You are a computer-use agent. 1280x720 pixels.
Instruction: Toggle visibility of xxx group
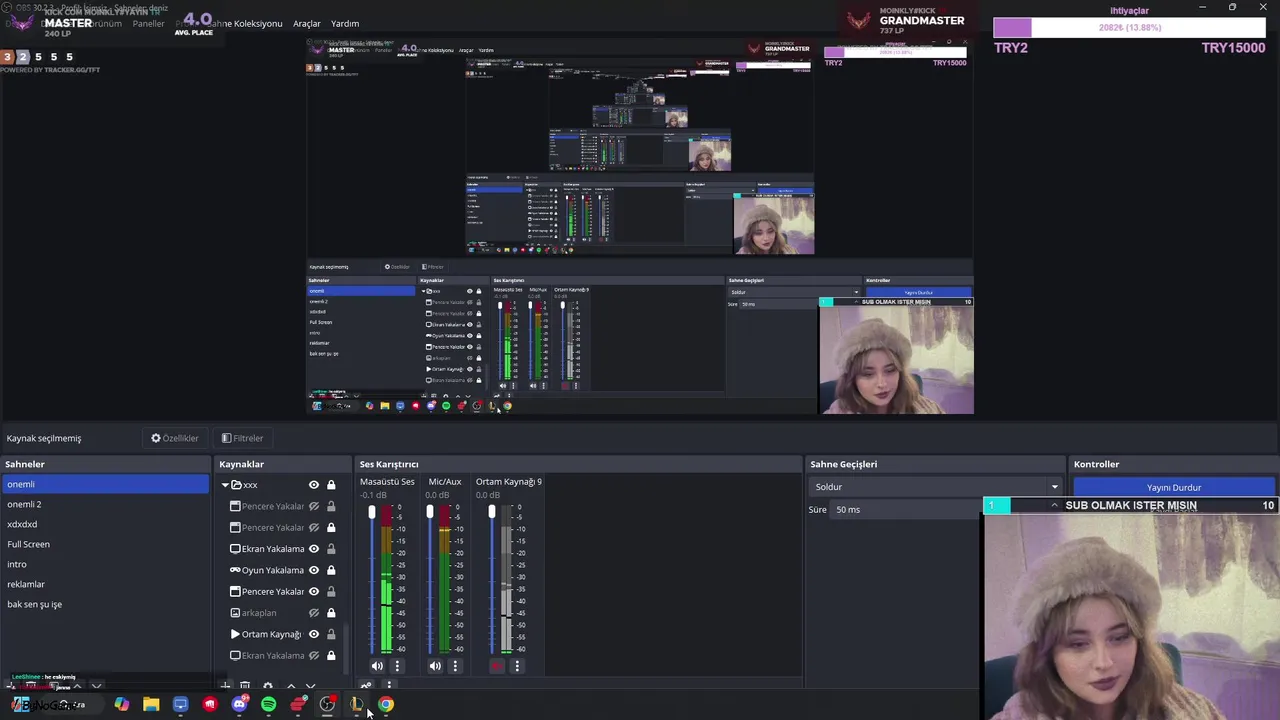314,485
